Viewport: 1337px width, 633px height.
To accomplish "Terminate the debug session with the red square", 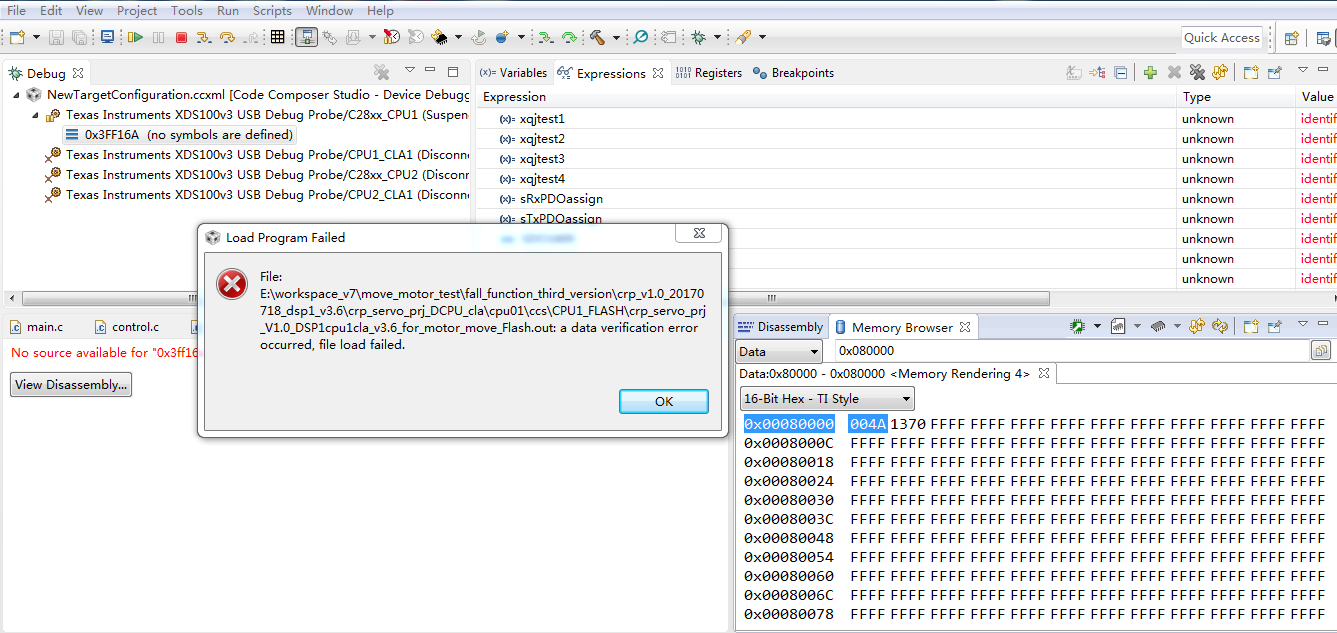I will pyautogui.click(x=182, y=37).
